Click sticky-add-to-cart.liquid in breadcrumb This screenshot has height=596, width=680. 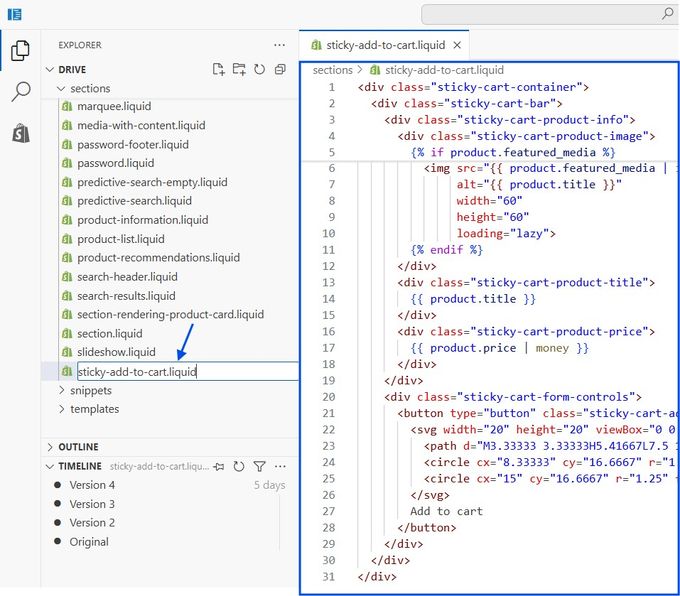[x=444, y=70]
